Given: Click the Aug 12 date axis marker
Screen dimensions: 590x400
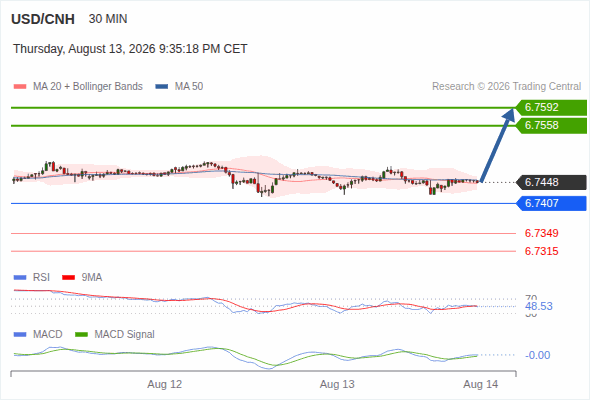Looking at the screenshot, I should 164,384.
